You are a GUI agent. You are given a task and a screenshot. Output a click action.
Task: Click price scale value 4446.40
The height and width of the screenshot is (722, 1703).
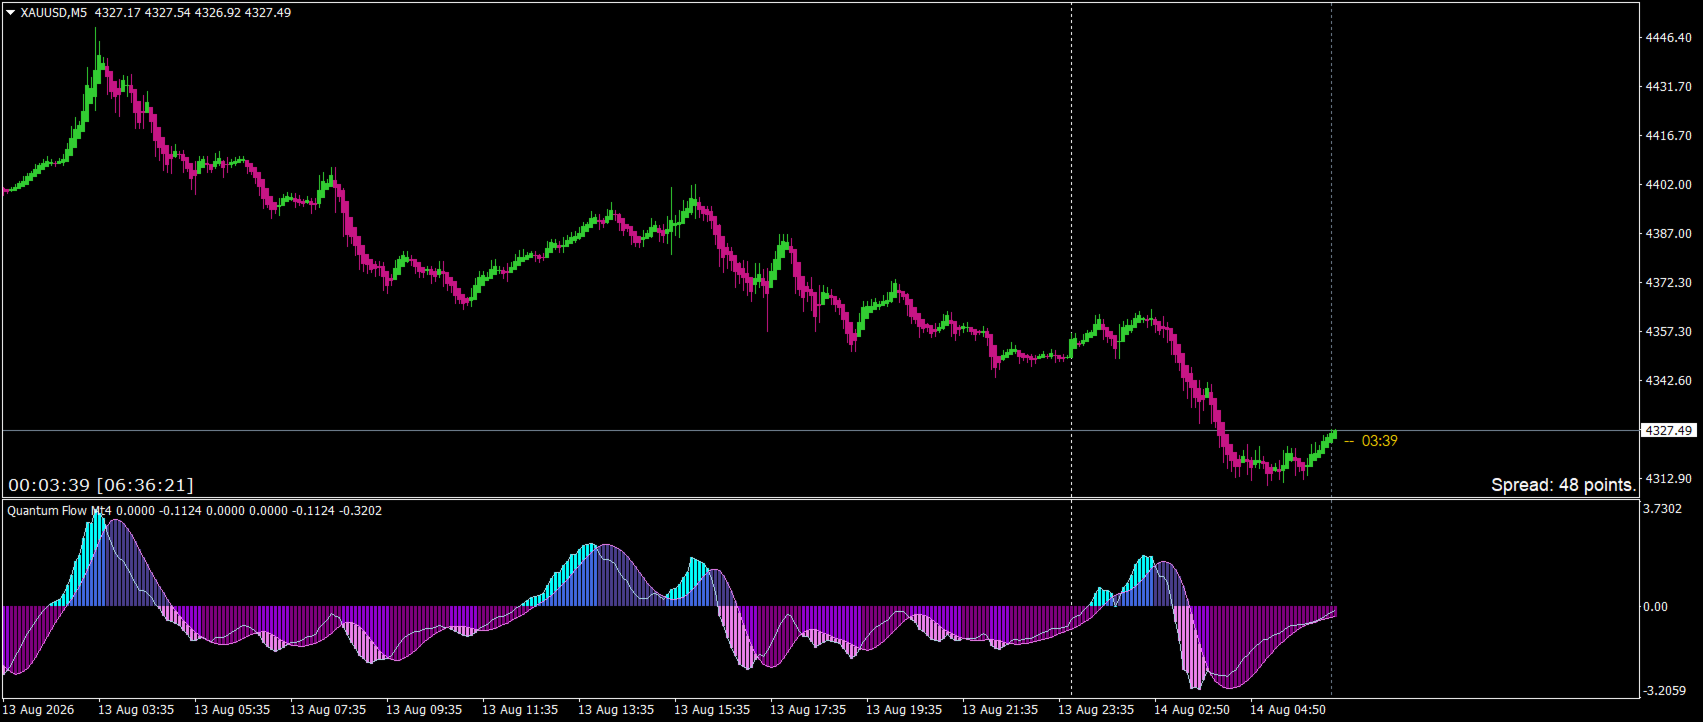click(x=1668, y=38)
